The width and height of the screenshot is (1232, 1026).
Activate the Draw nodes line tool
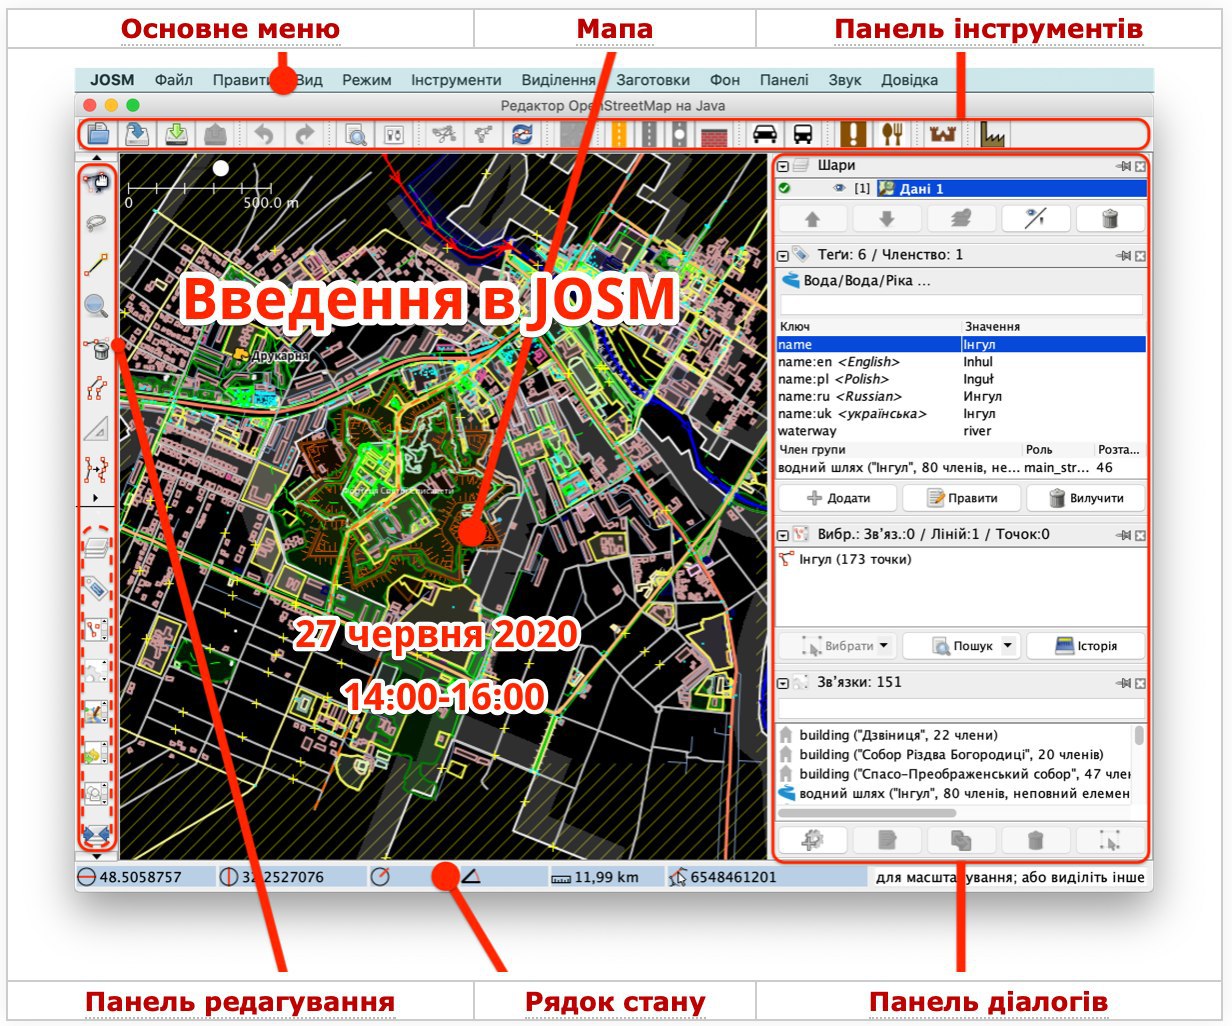(x=96, y=264)
